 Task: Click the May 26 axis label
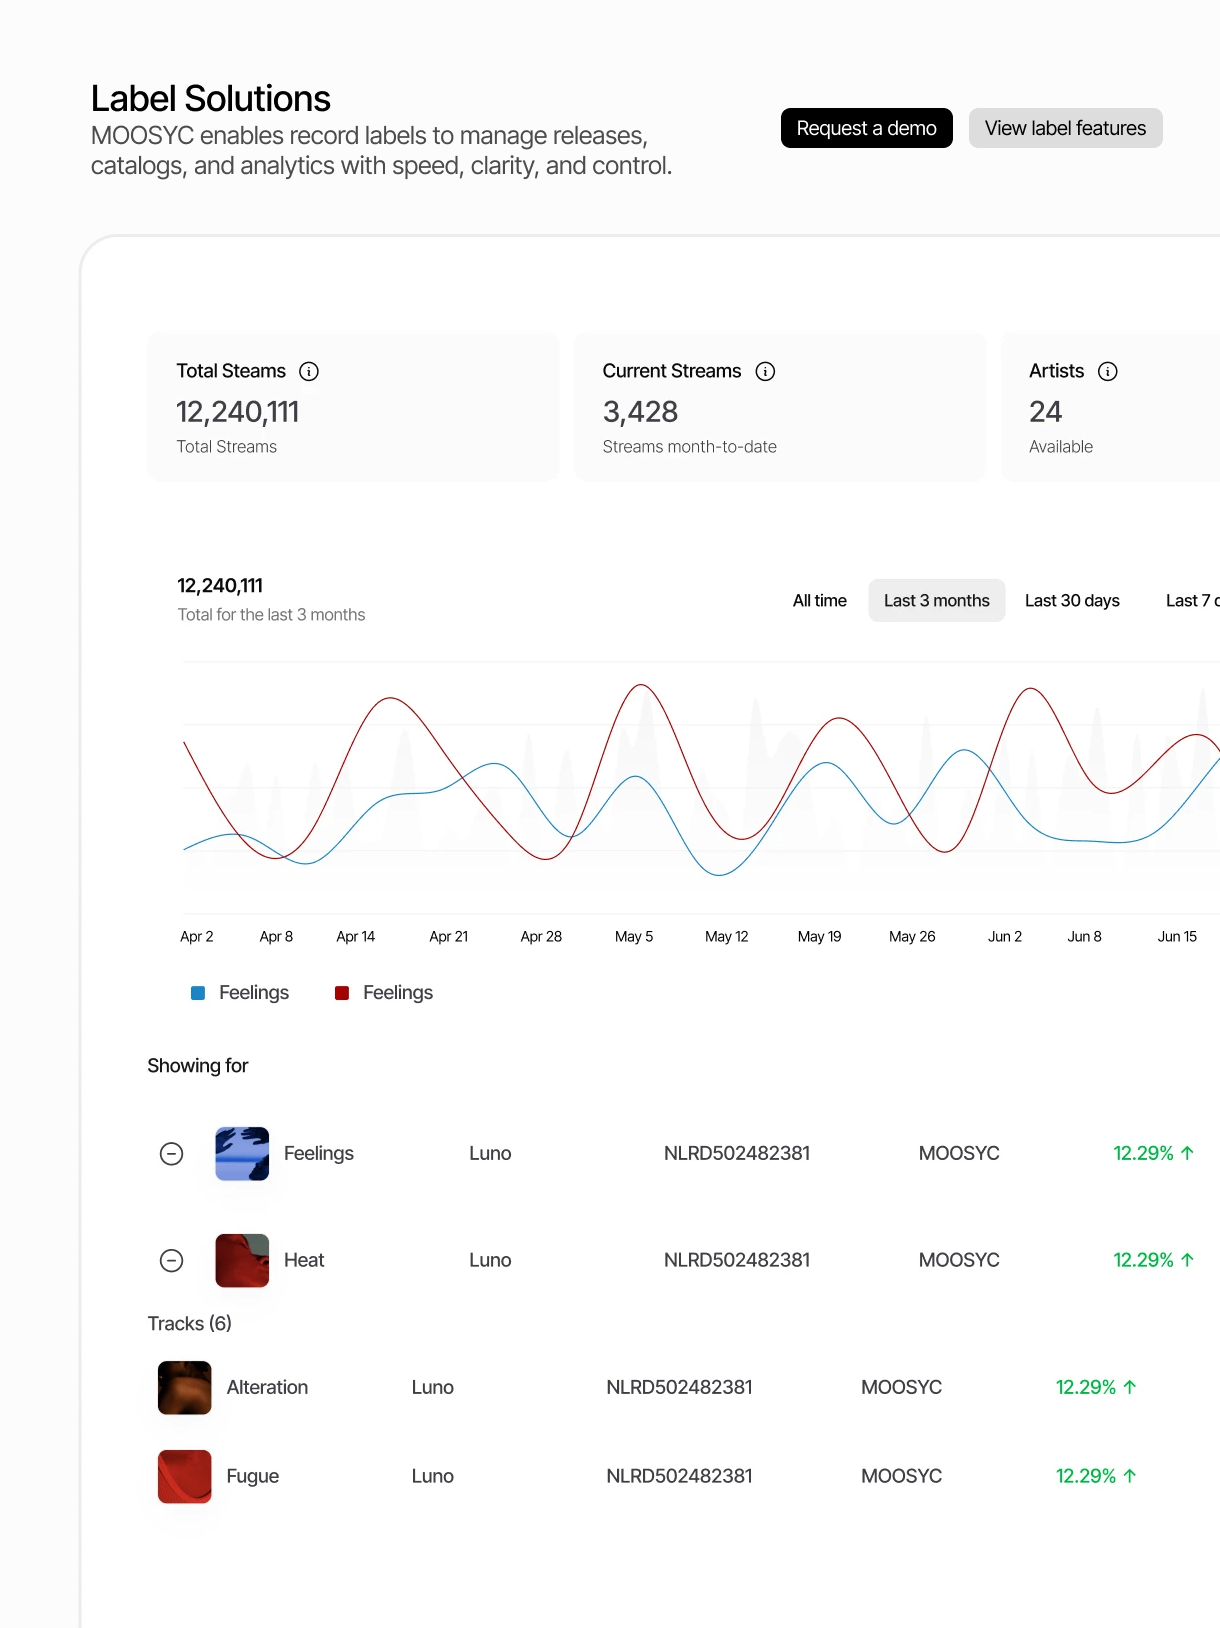click(912, 937)
